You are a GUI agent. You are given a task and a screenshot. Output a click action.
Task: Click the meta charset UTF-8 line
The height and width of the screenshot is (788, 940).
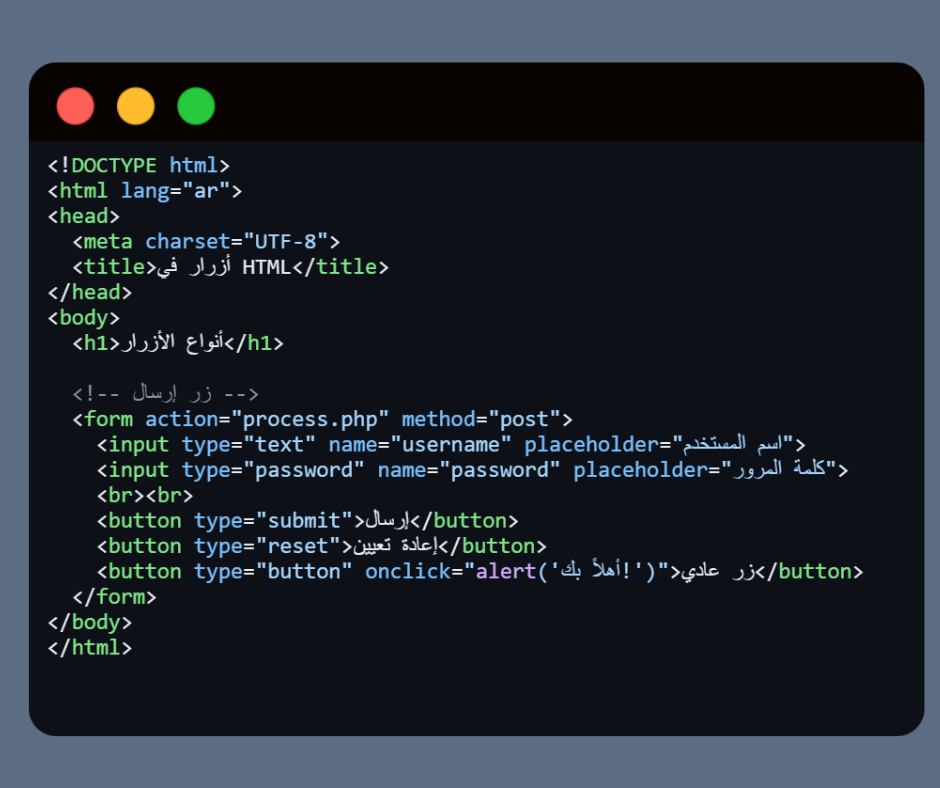click(x=206, y=241)
